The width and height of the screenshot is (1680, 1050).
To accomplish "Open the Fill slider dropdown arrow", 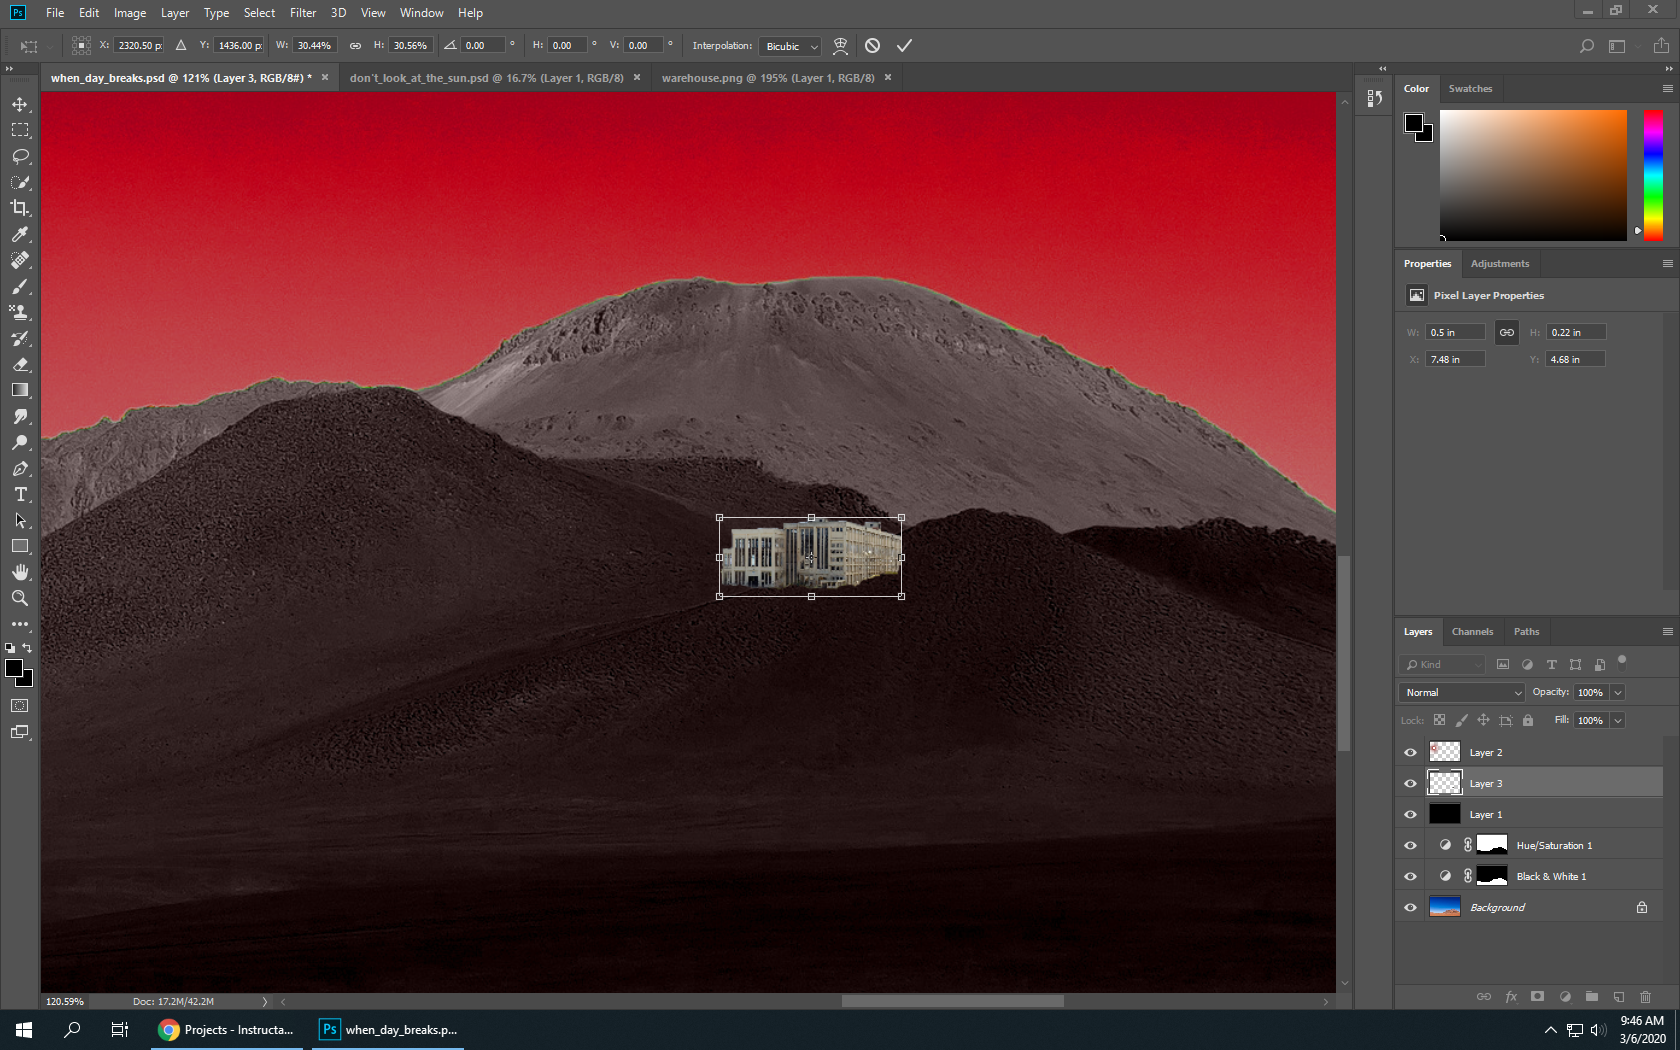I will coord(1618,721).
